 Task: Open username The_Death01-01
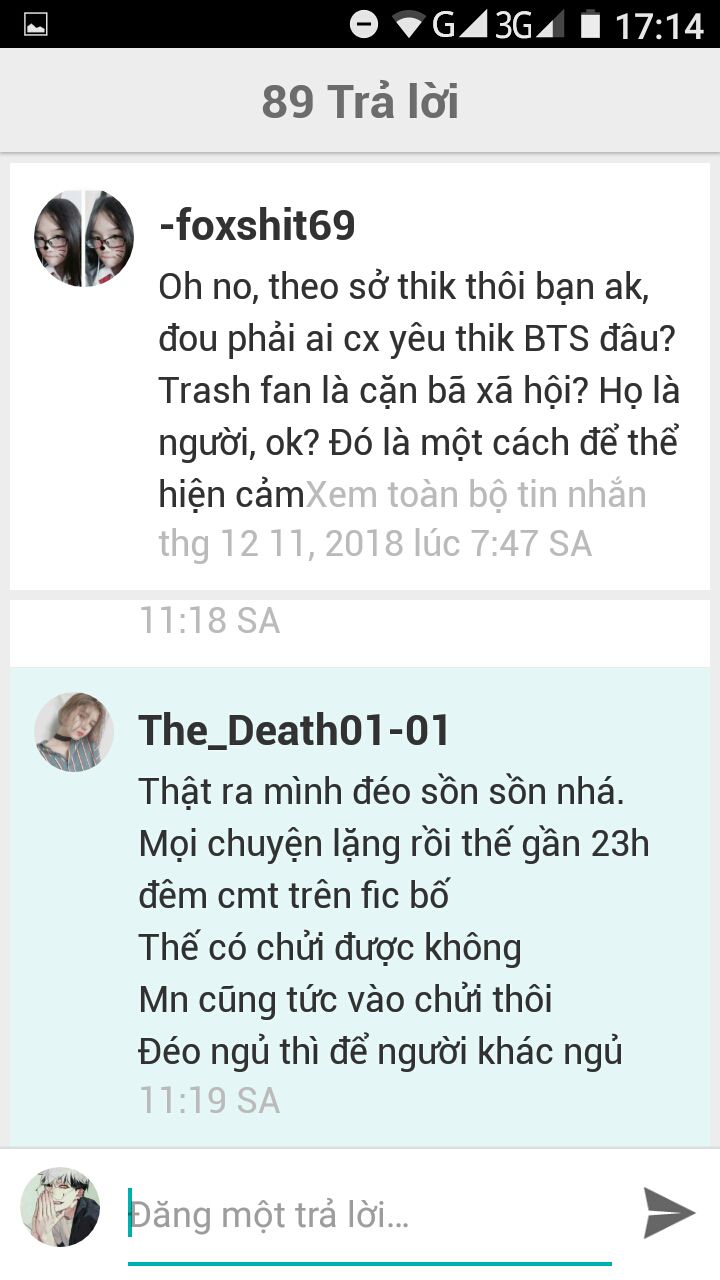pos(295,730)
